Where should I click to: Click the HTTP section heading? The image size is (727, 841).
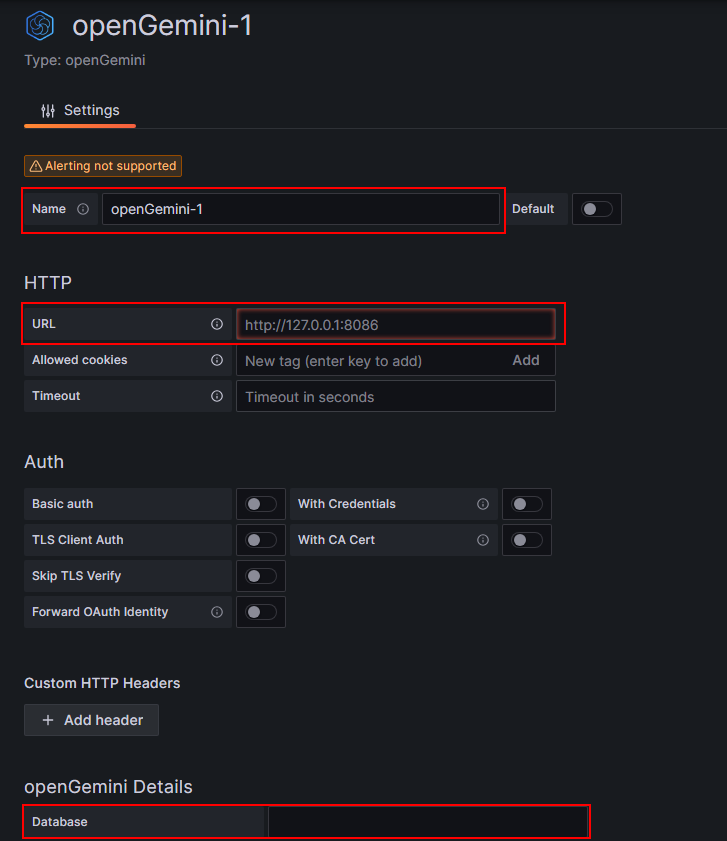(48, 283)
